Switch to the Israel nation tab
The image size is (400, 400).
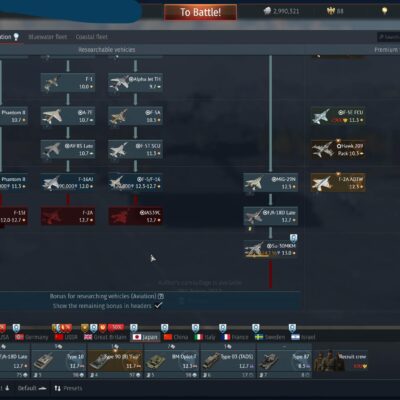[x=303, y=337]
